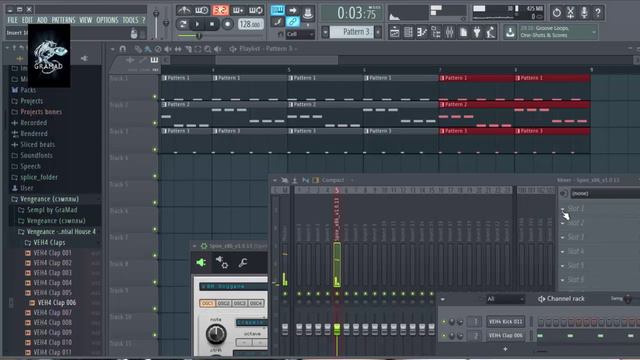
Task: Open mixer Slot 3 arrow
Action: (x=563, y=238)
